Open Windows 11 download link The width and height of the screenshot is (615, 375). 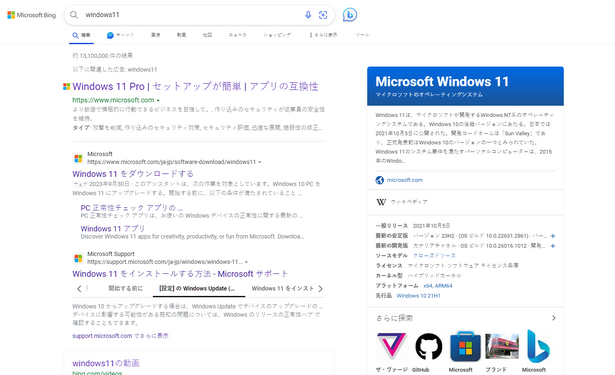pyautogui.click(x=133, y=174)
